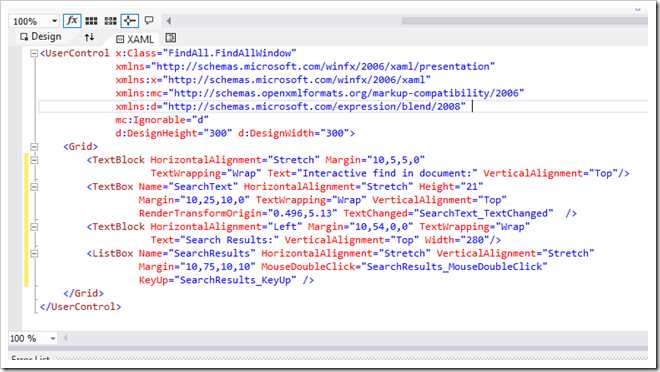Click the xmlns:mc markup-compatibility line
Image resolution: width=660 pixels, height=372 pixels.
tap(320, 93)
